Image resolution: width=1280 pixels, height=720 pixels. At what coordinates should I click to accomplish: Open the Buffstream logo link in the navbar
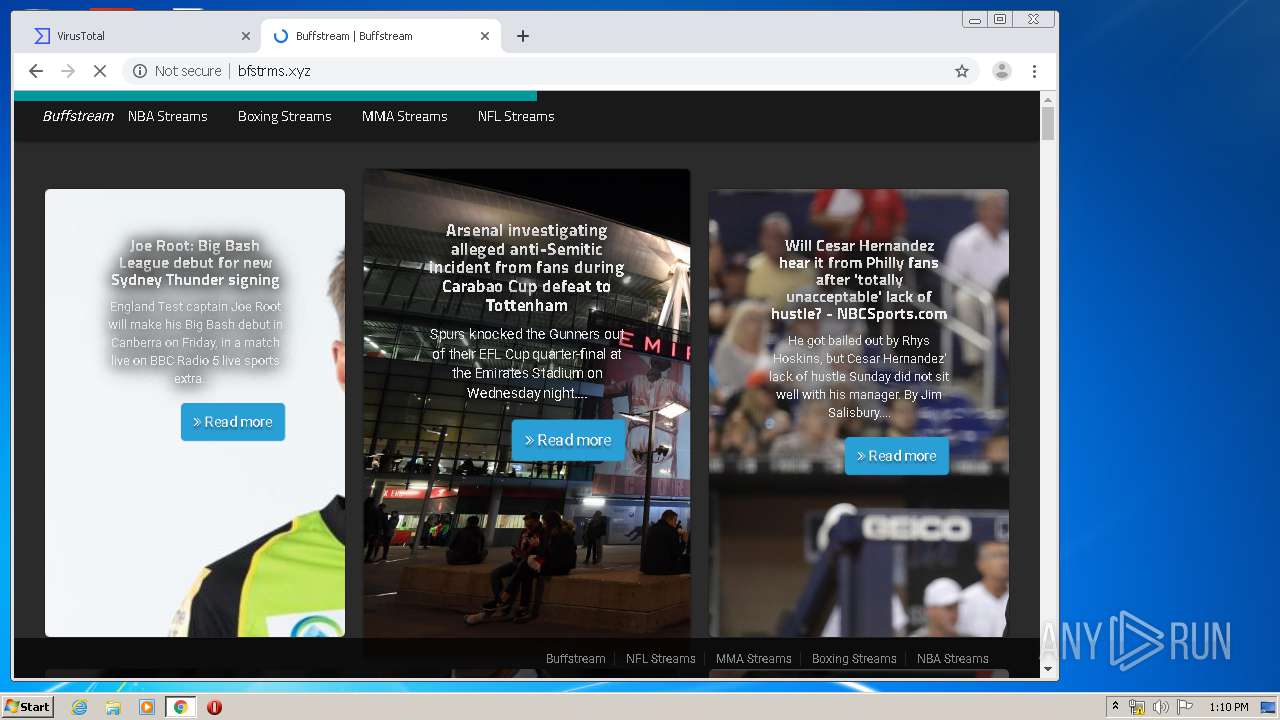[78, 116]
